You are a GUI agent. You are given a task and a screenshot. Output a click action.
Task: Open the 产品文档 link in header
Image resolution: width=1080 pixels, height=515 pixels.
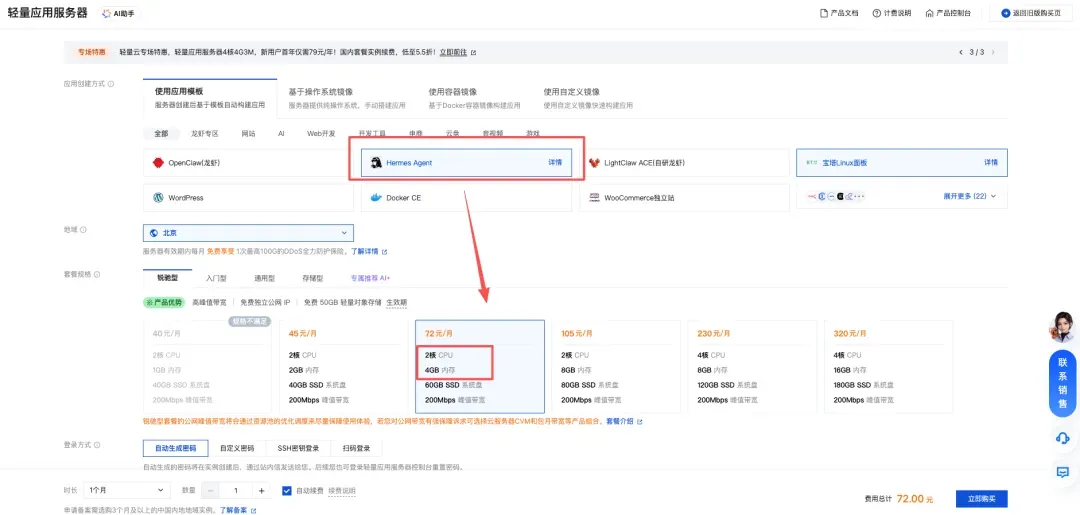click(x=838, y=13)
